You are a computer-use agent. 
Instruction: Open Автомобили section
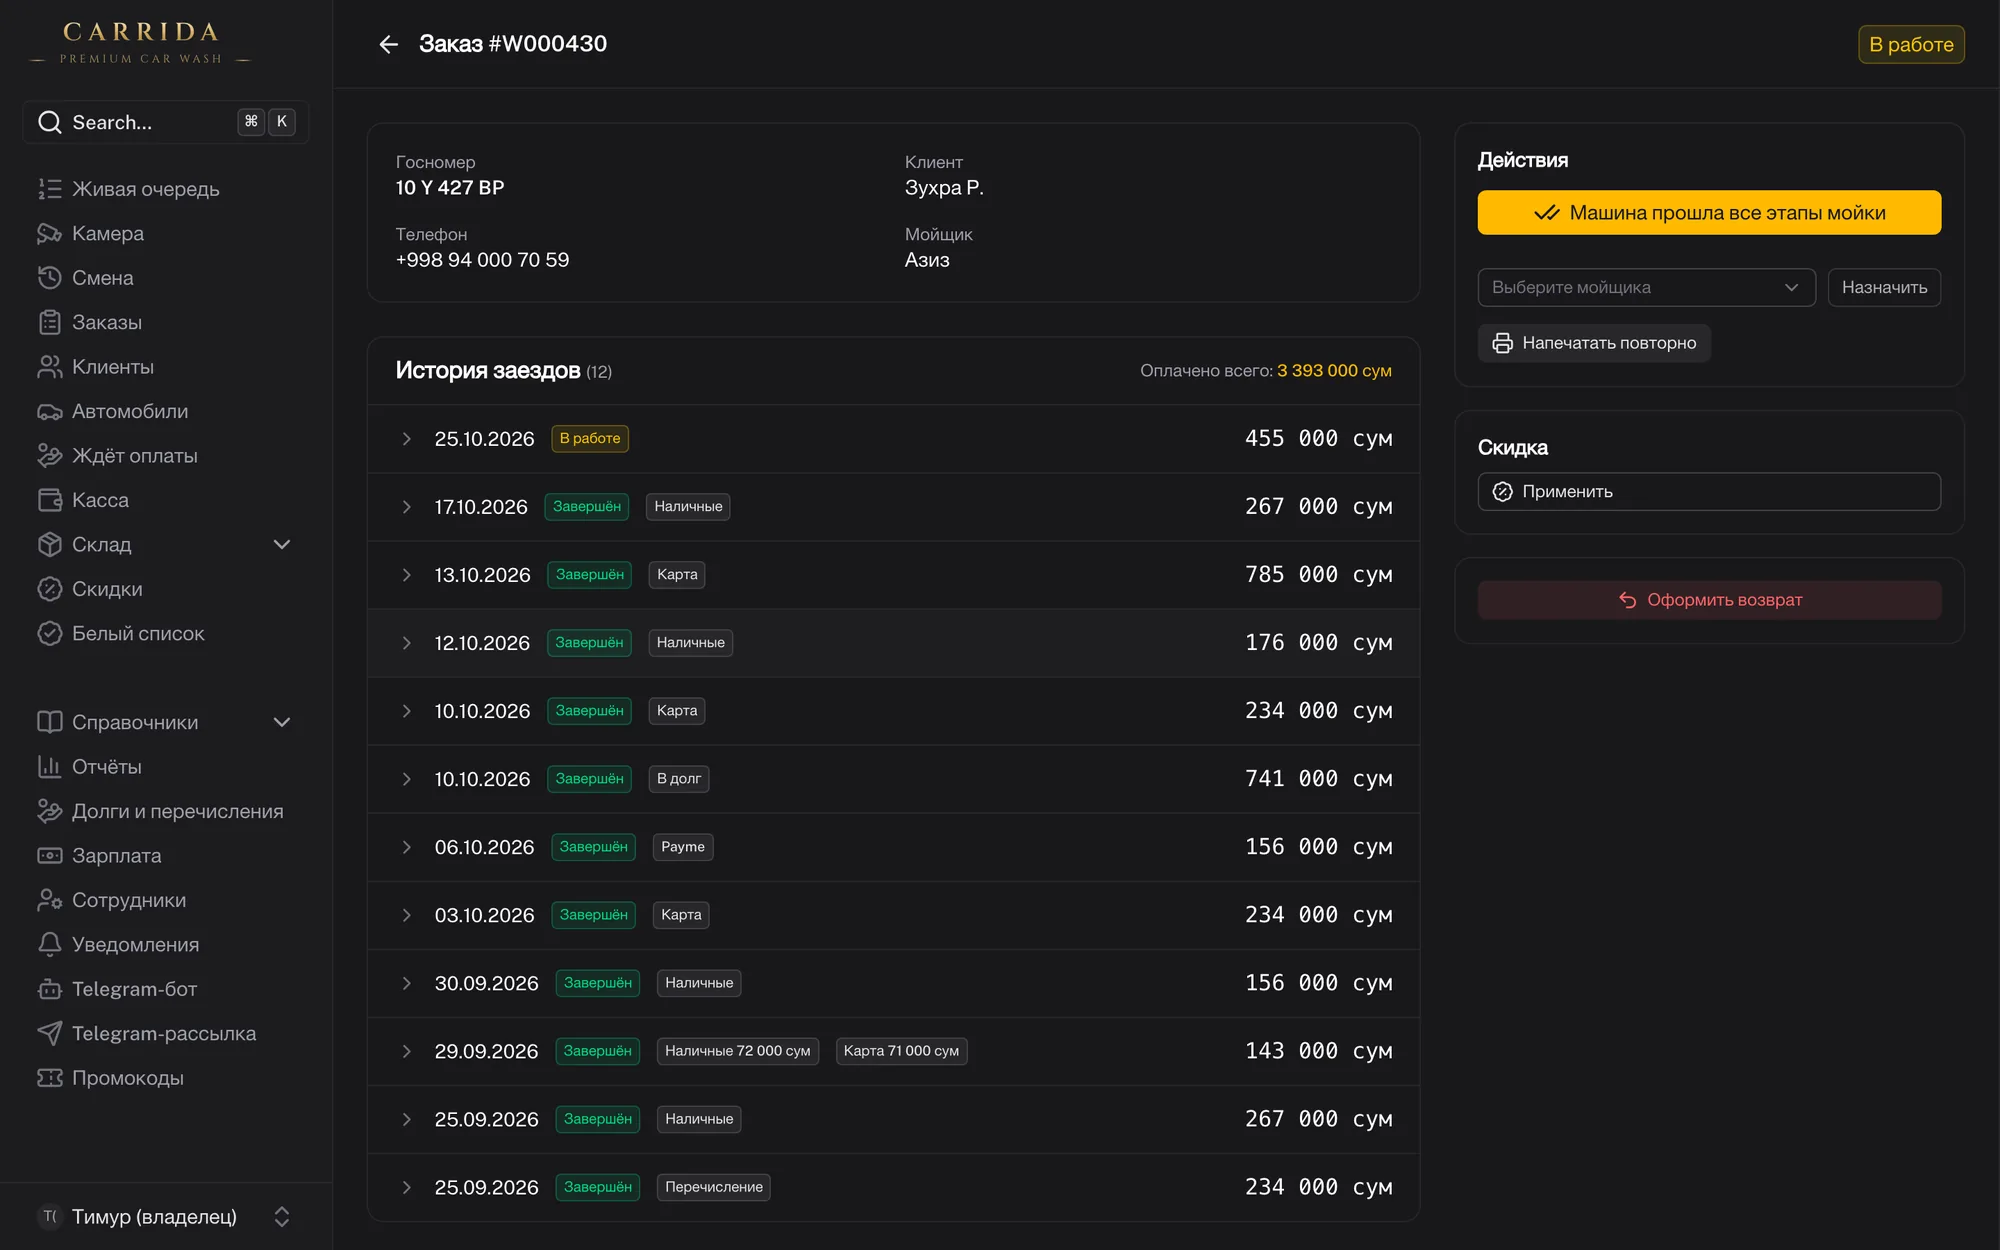click(x=166, y=411)
